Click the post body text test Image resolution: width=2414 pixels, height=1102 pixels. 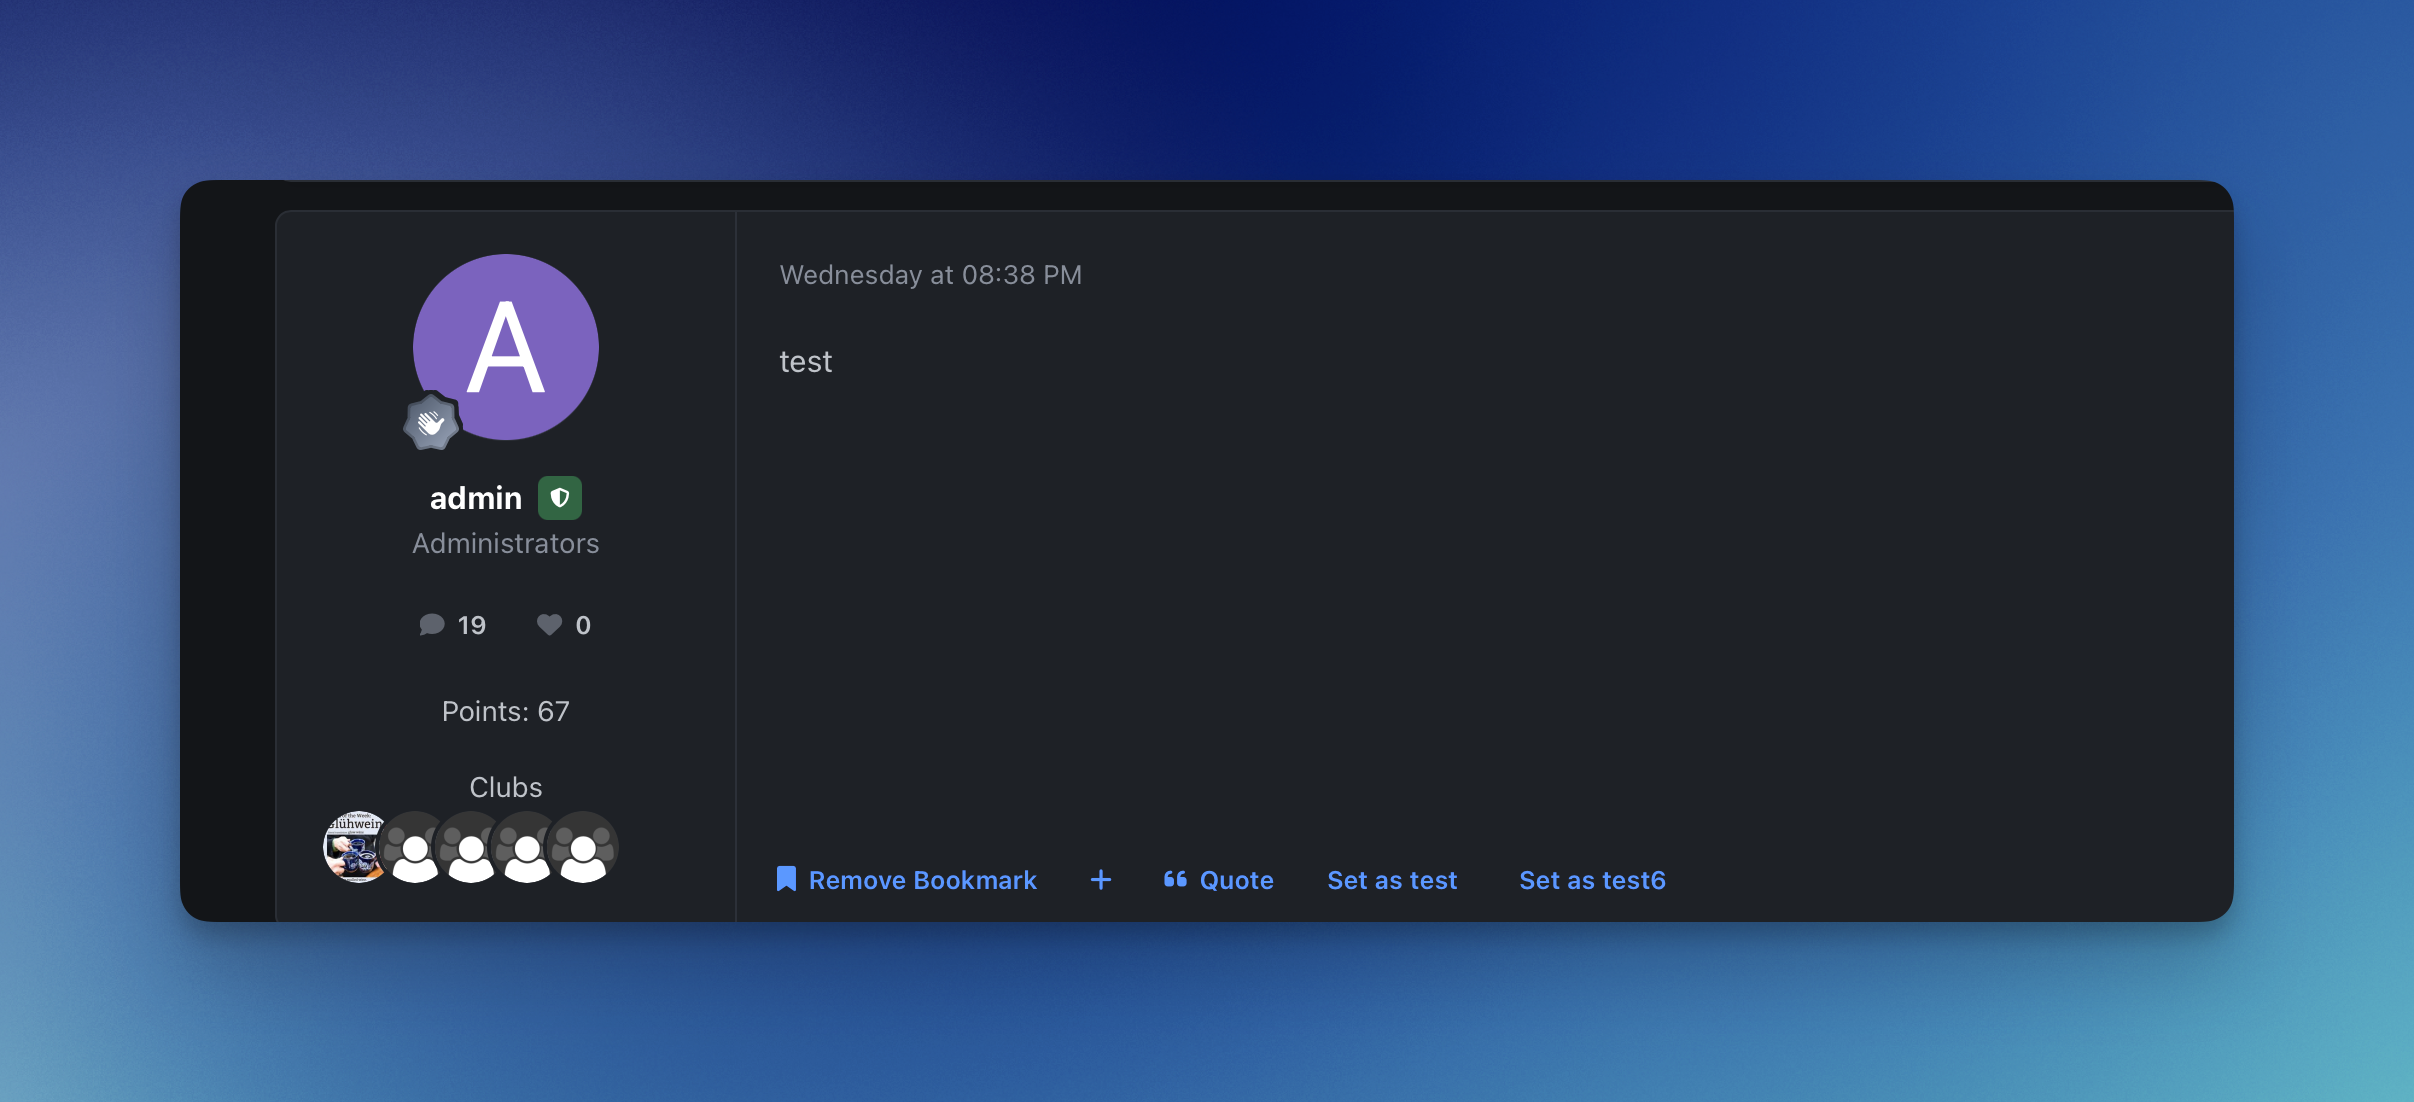point(805,362)
